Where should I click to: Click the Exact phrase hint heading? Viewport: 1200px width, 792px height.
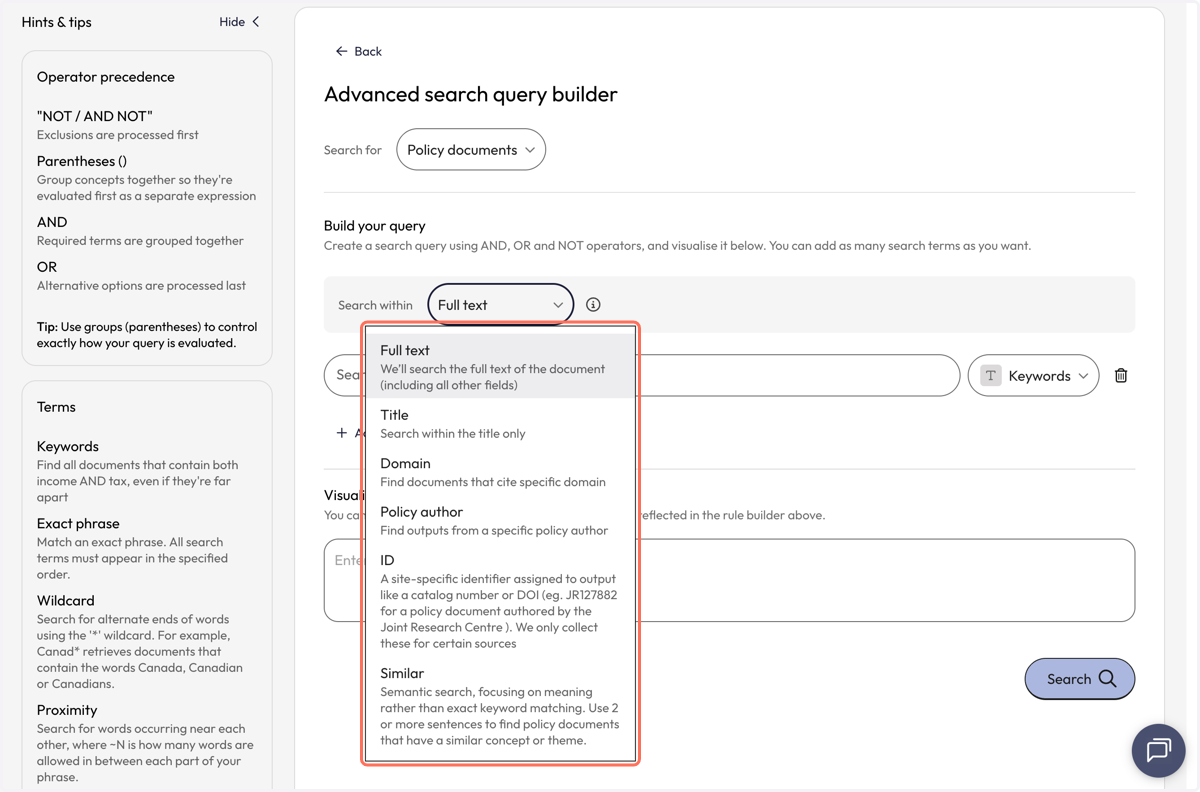click(x=78, y=524)
